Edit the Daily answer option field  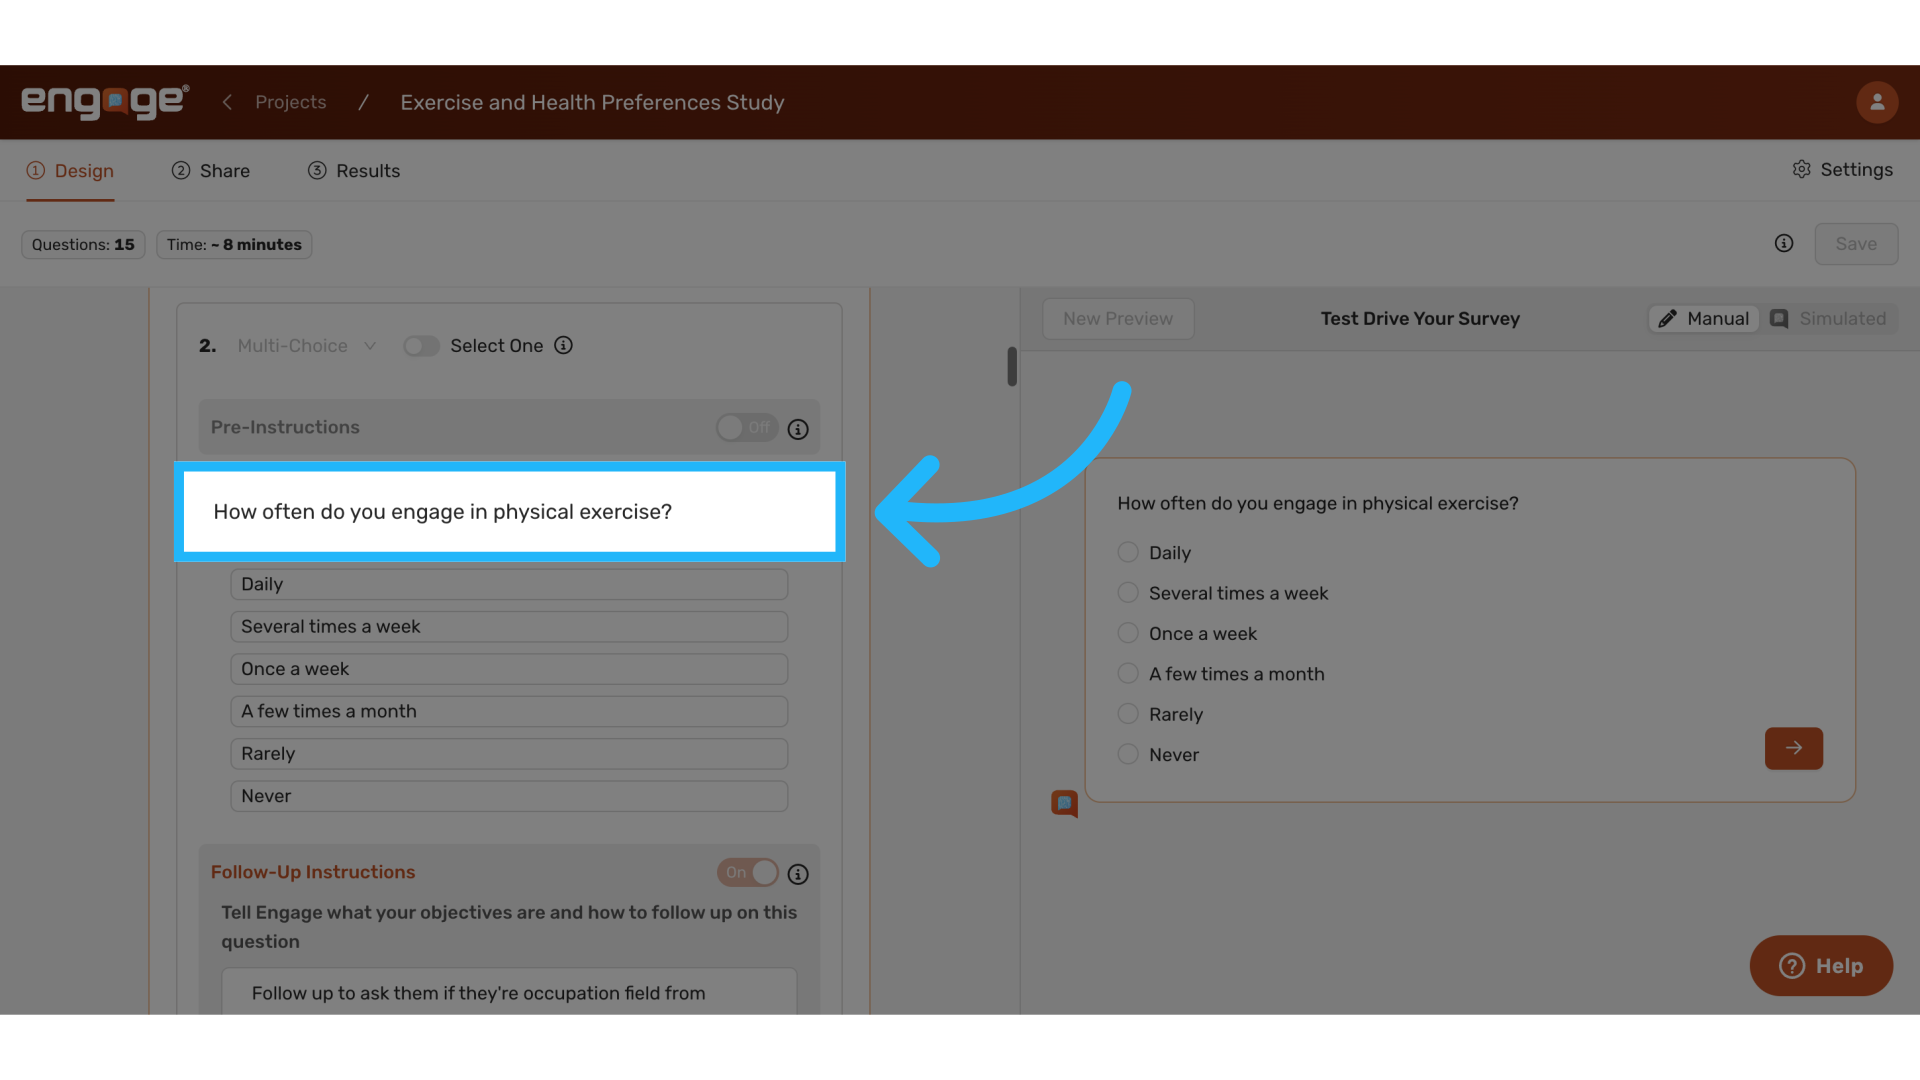coord(509,585)
